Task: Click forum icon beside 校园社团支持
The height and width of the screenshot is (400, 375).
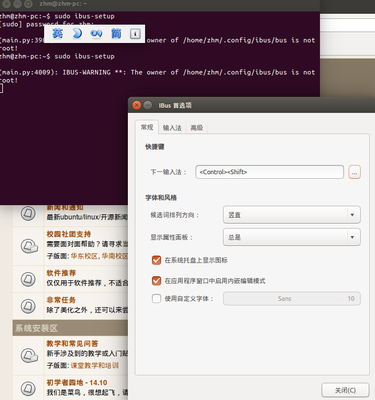Action: pyautogui.click(x=29, y=246)
